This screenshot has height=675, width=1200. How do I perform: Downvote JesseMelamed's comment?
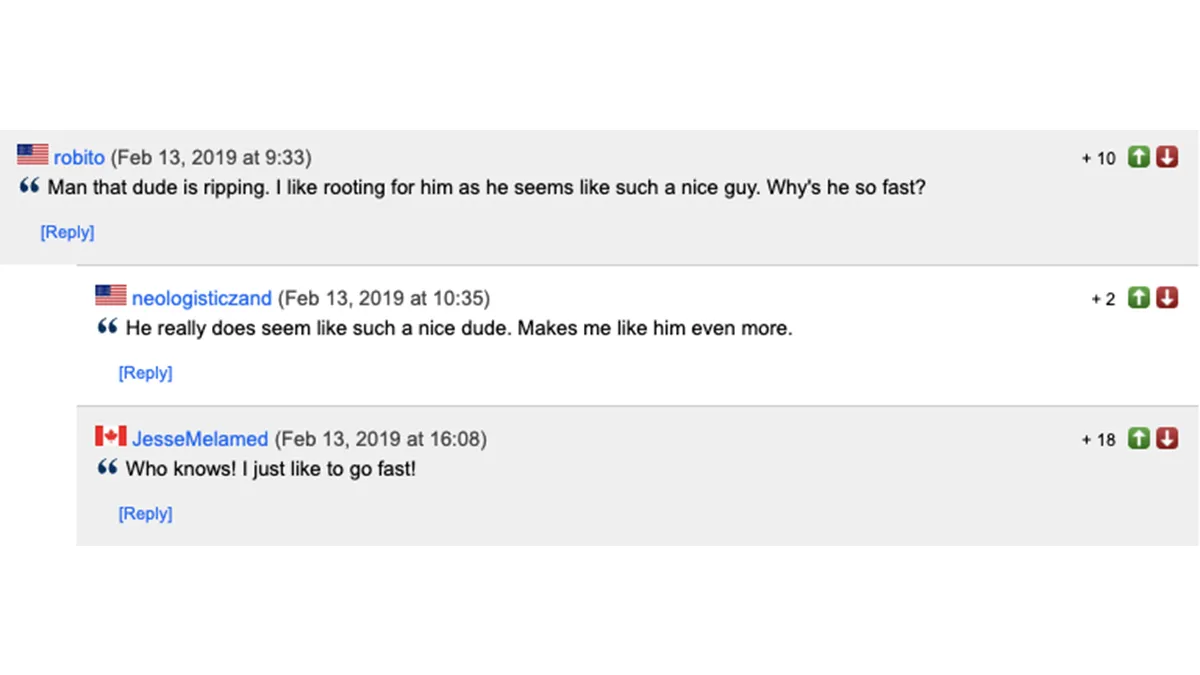coord(1167,439)
